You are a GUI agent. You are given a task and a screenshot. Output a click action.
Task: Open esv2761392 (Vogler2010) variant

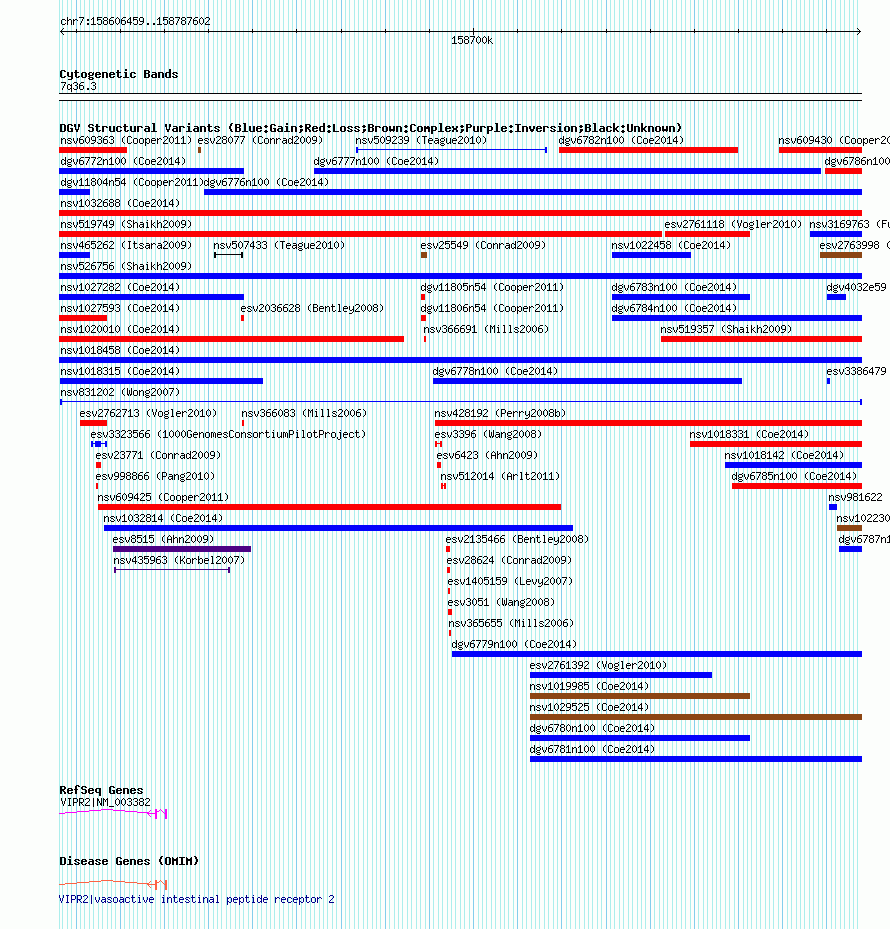click(598, 665)
